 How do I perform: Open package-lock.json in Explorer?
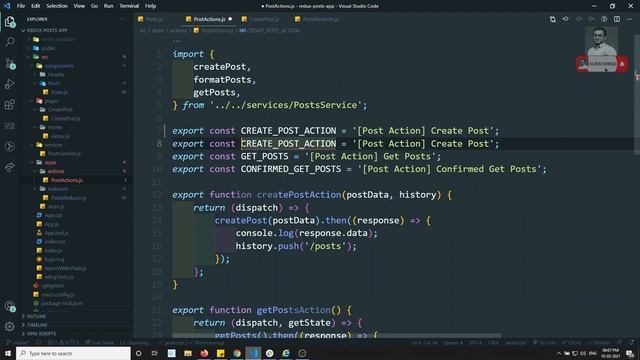(62, 303)
